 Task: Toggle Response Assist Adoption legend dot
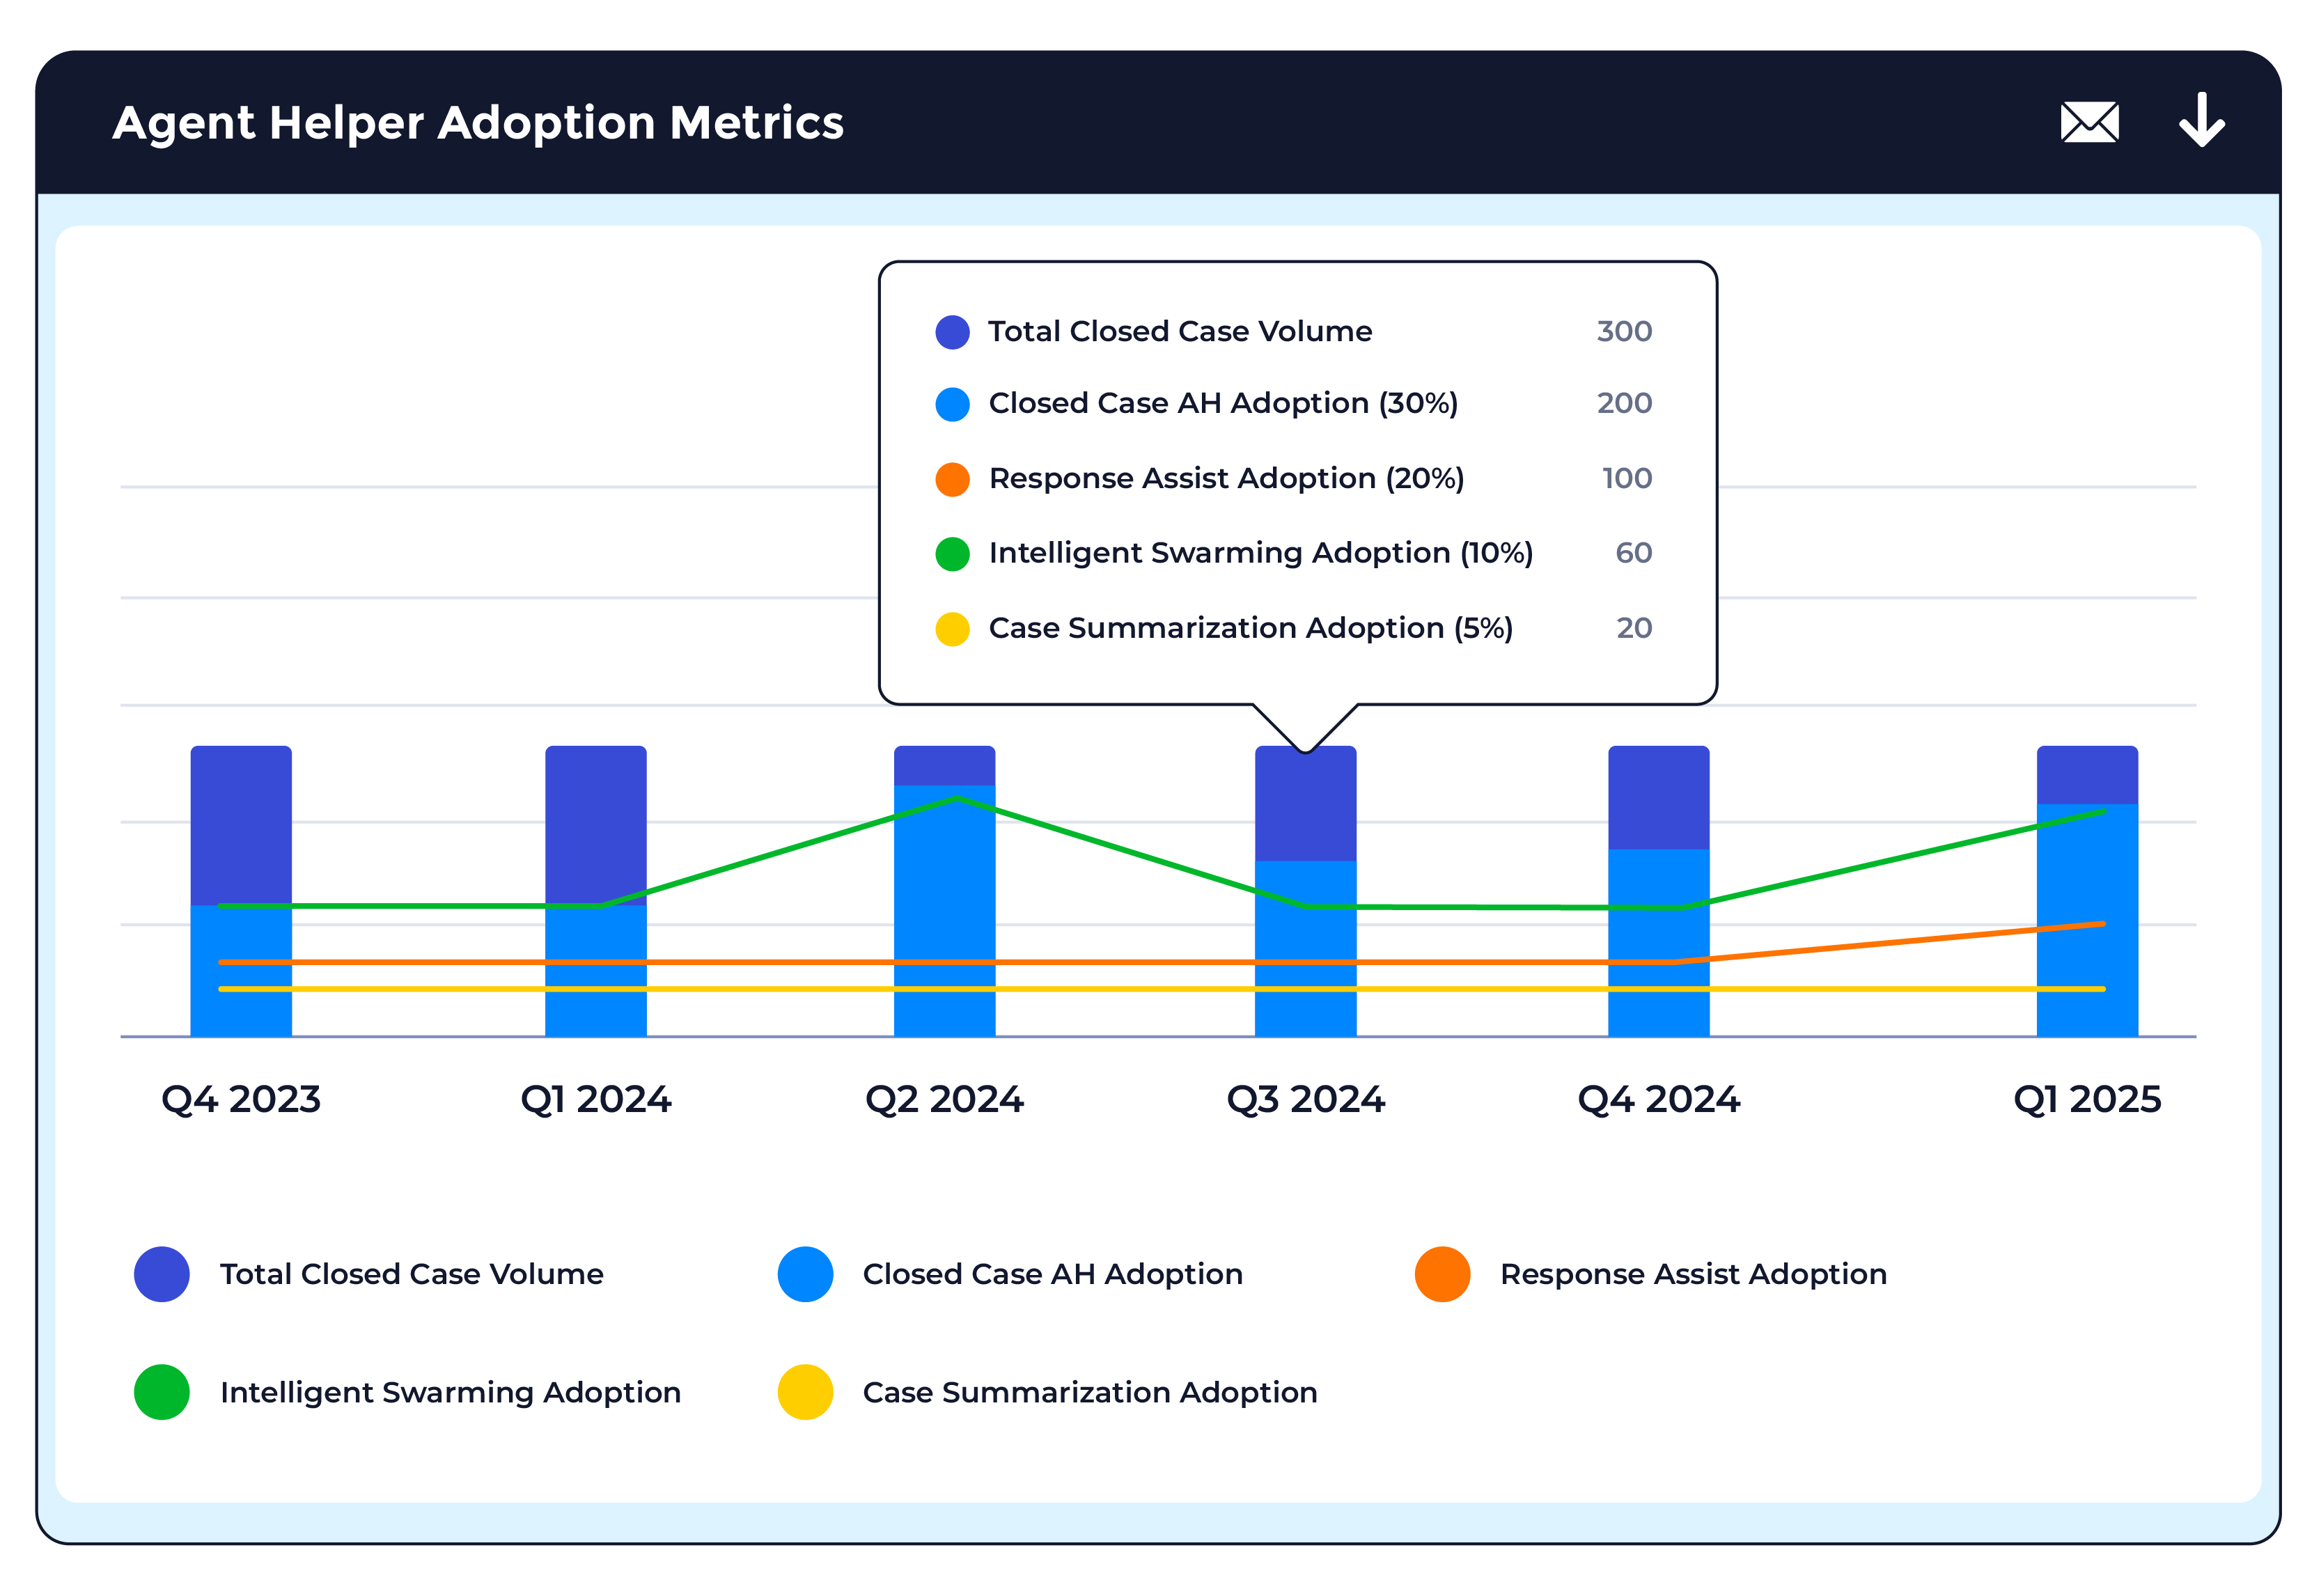pyautogui.click(x=1442, y=1273)
